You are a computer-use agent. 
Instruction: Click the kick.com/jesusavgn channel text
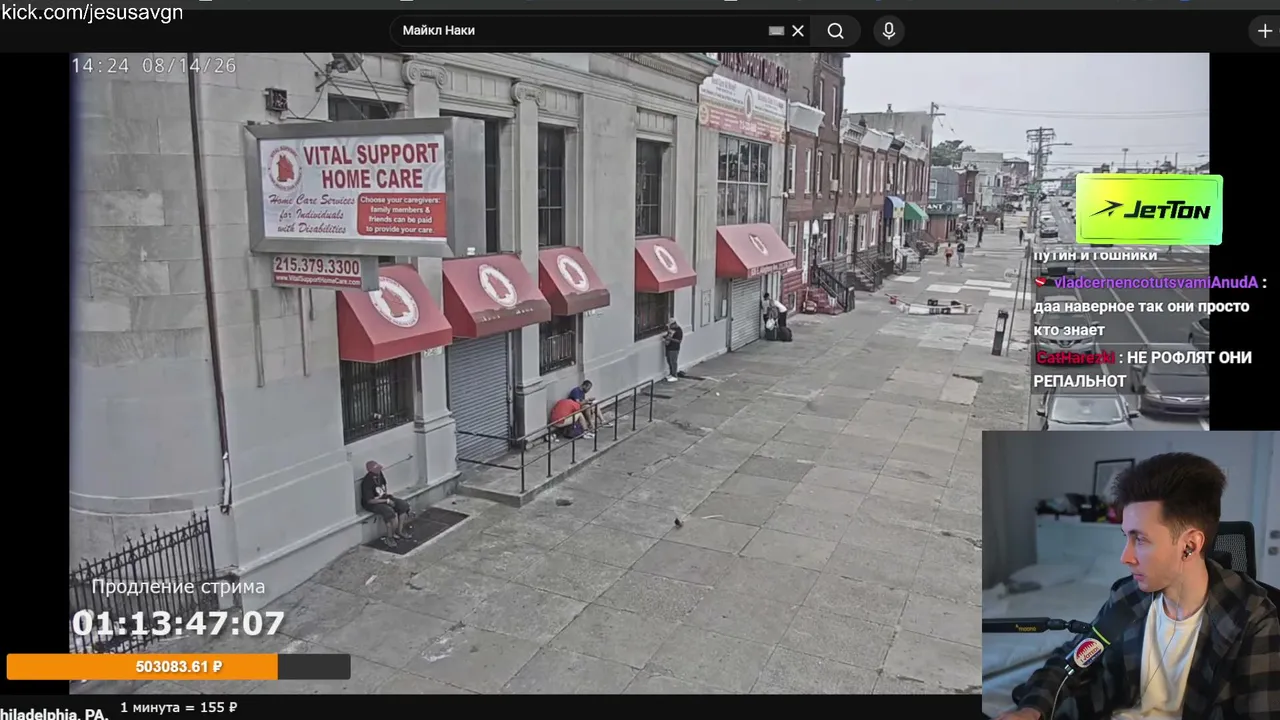click(92, 12)
